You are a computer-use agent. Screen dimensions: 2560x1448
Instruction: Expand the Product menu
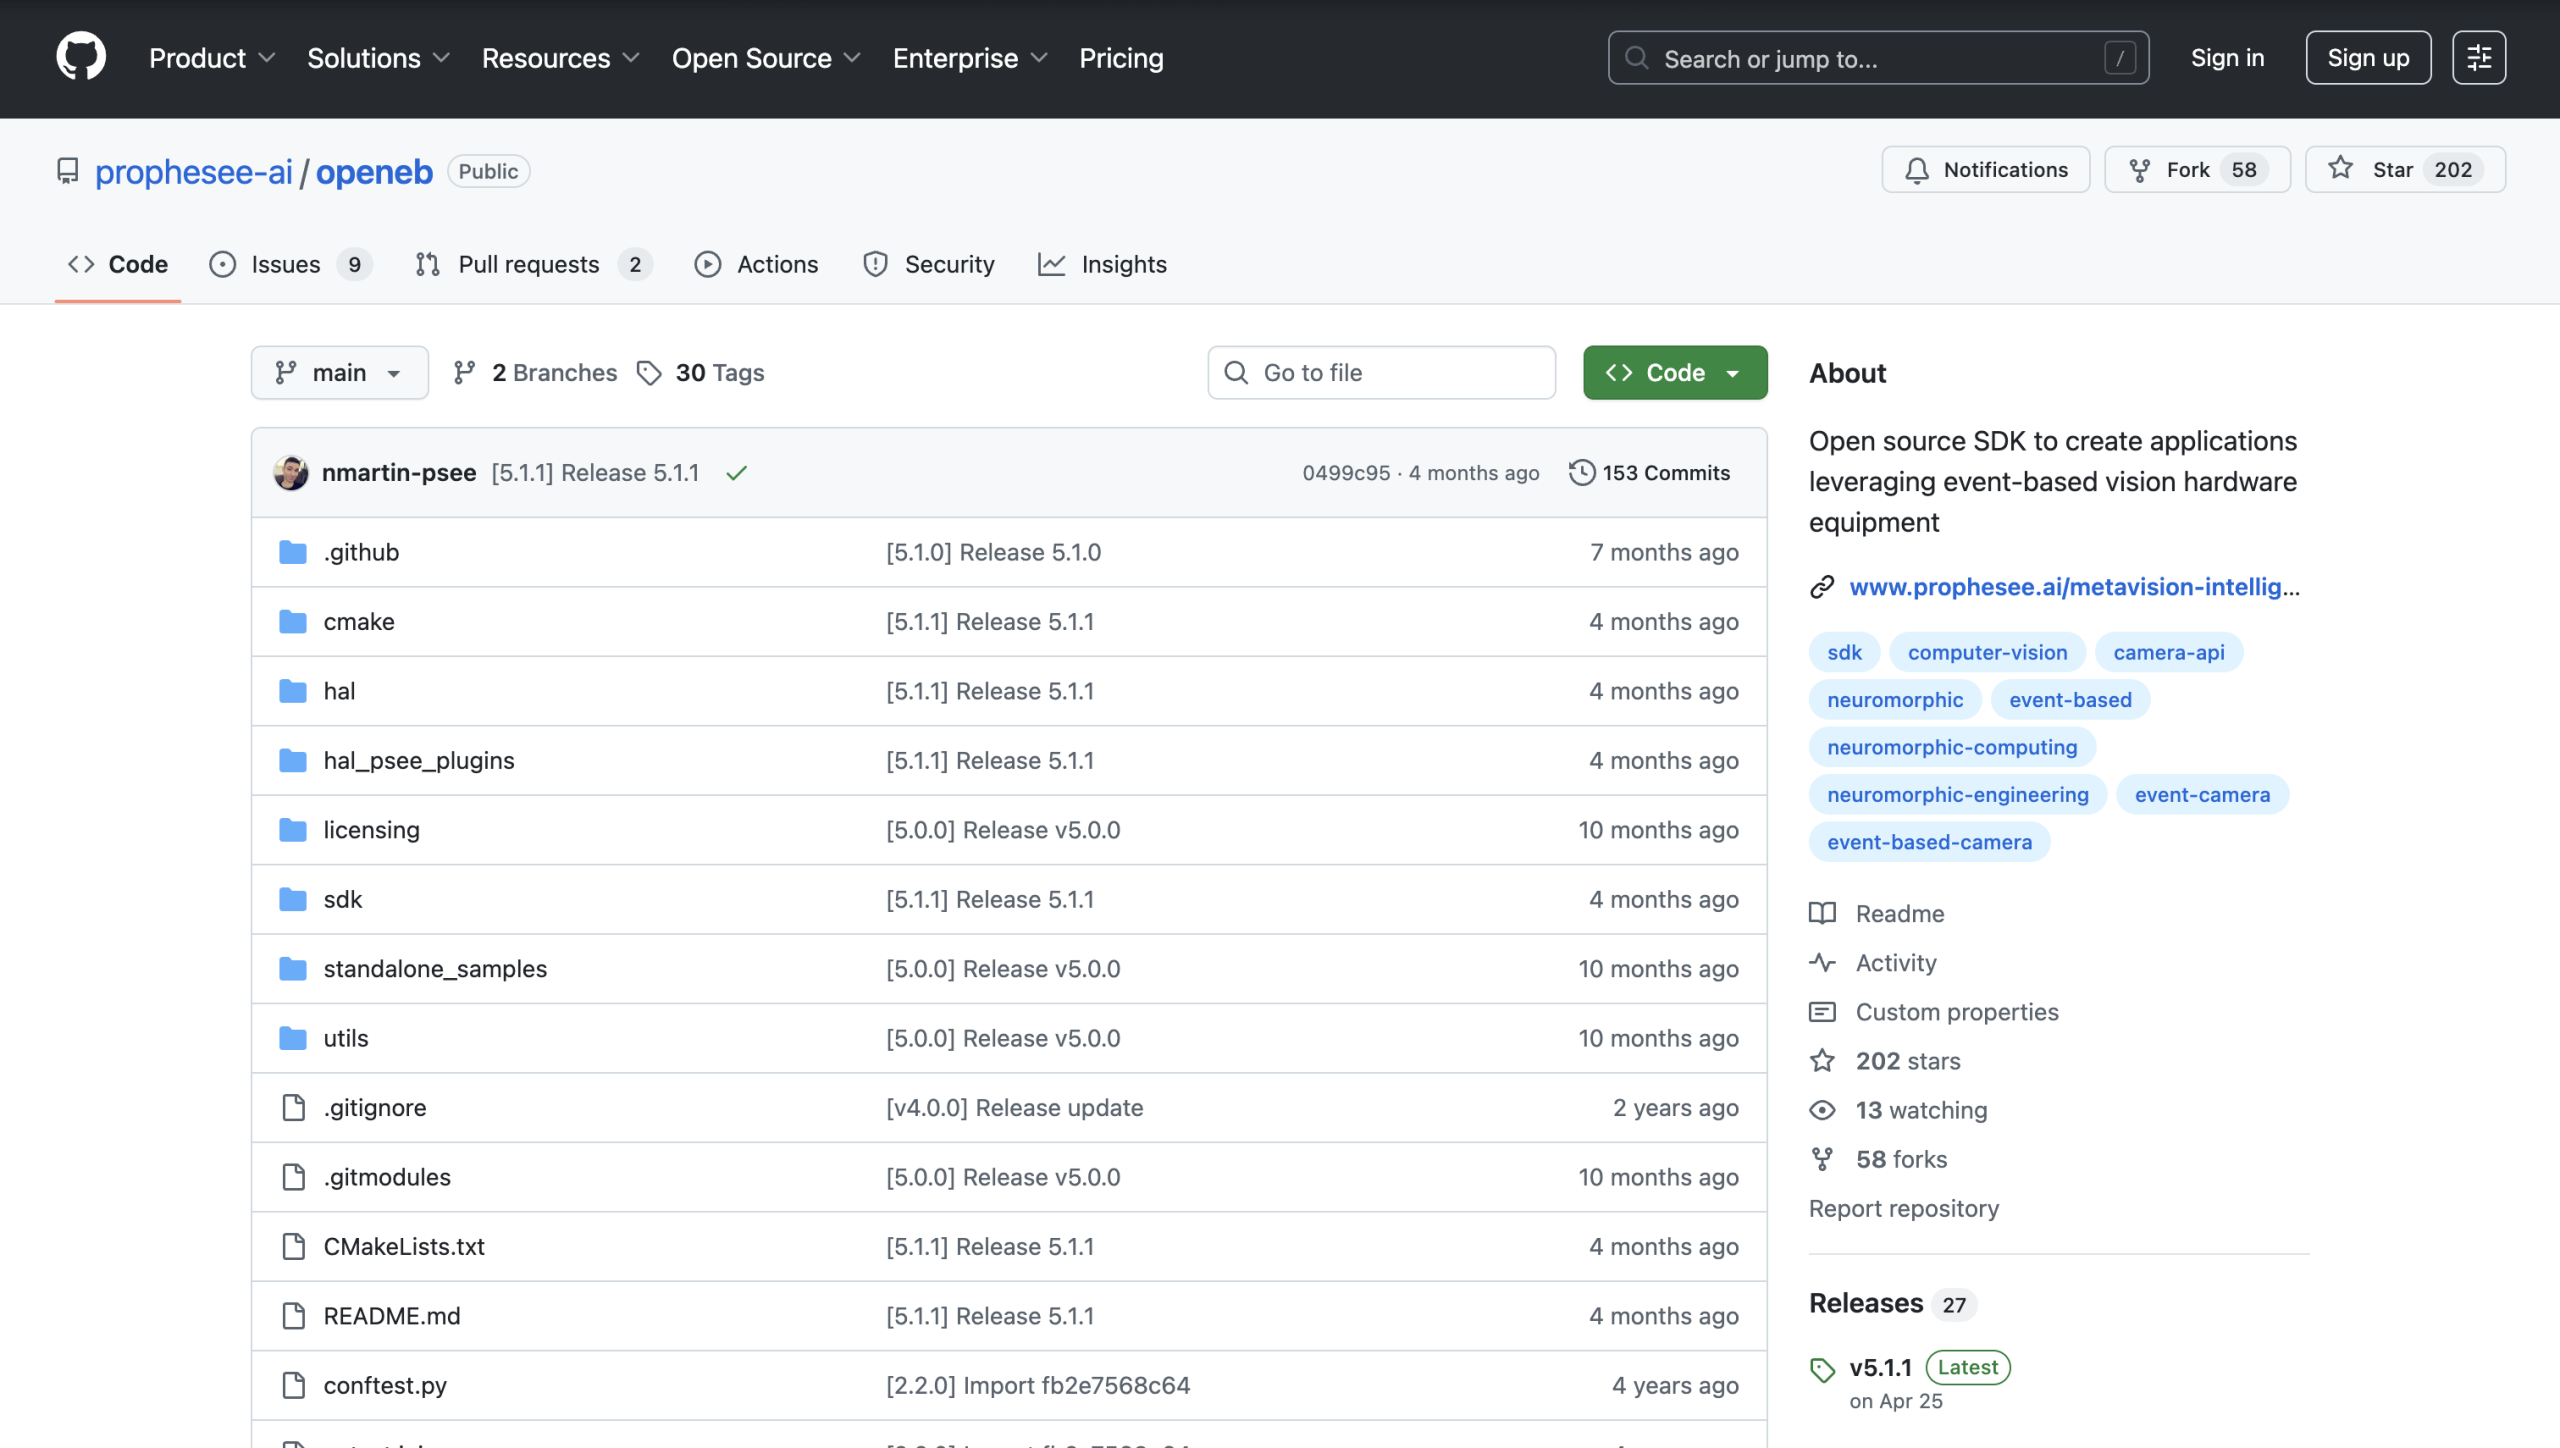[211, 58]
